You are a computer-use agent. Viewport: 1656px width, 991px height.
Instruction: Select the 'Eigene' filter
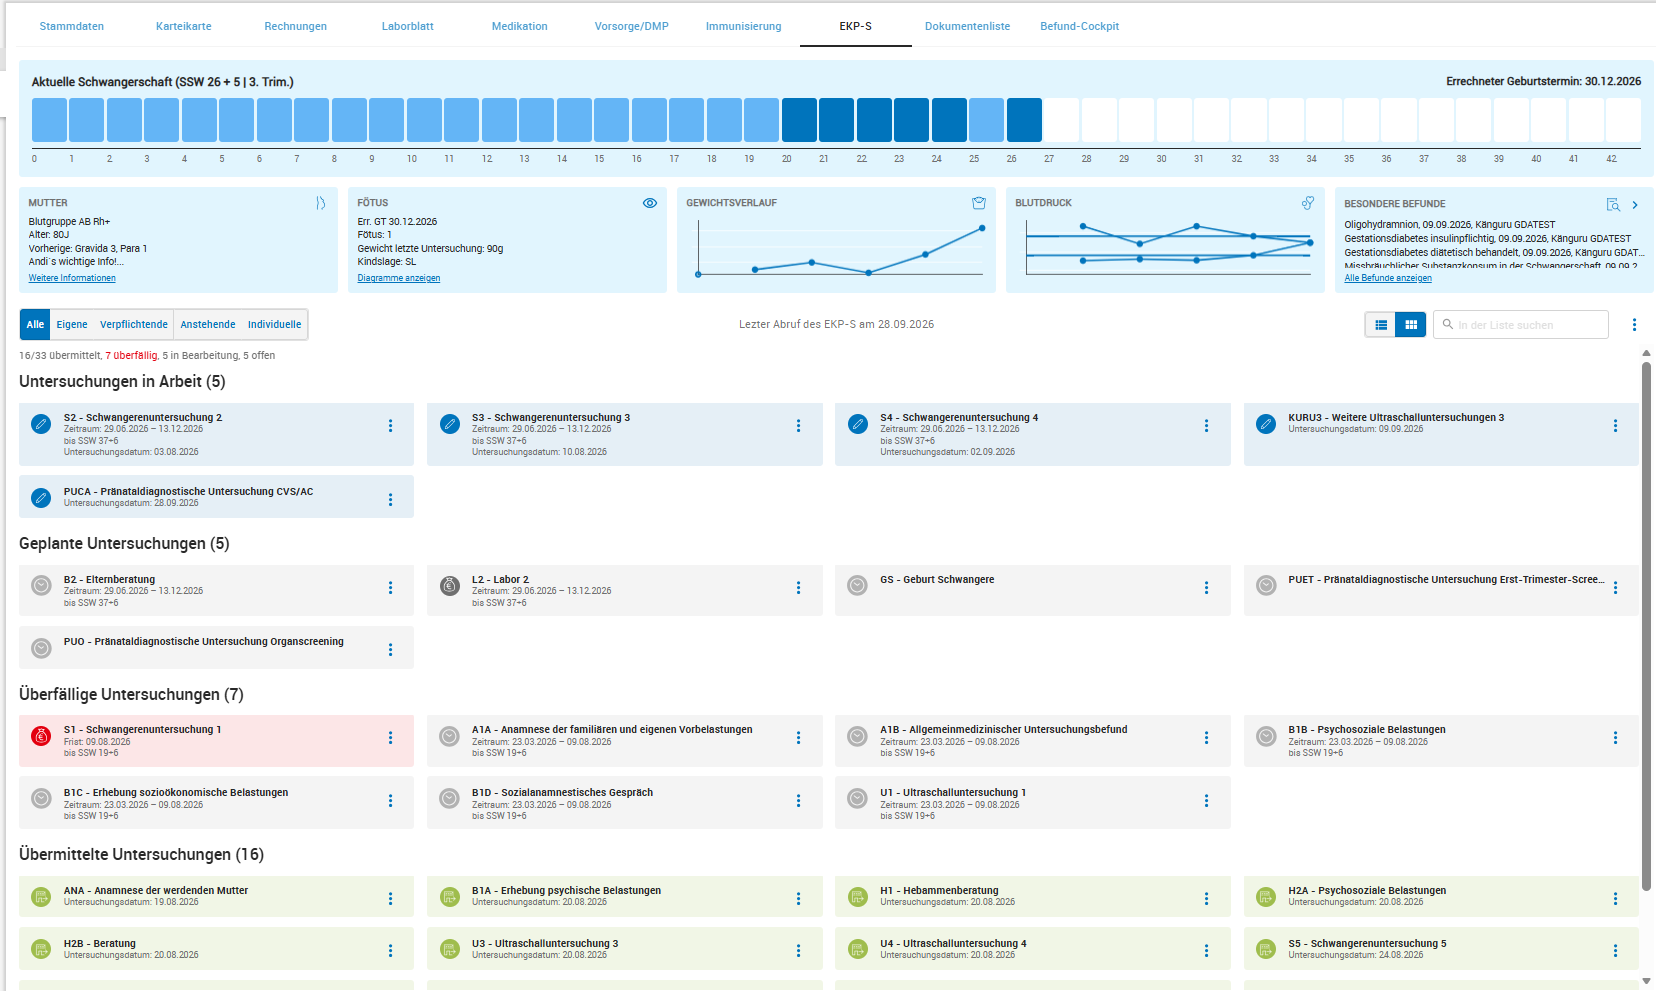pos(72,325)
